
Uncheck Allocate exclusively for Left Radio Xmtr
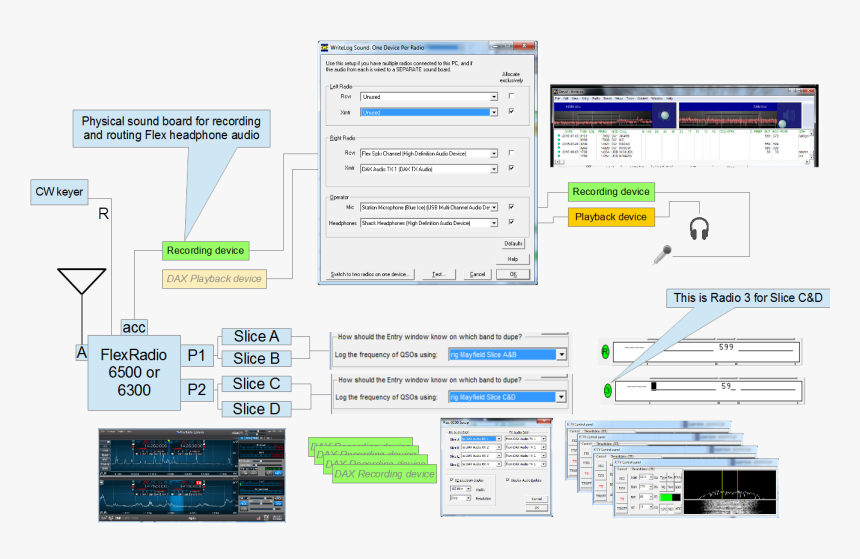(511, 111)
